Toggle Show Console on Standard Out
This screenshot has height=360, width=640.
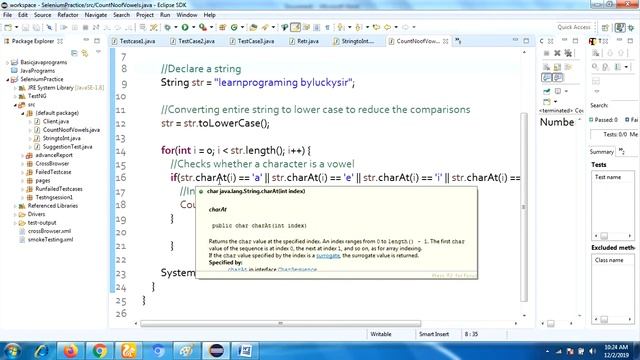547,77
